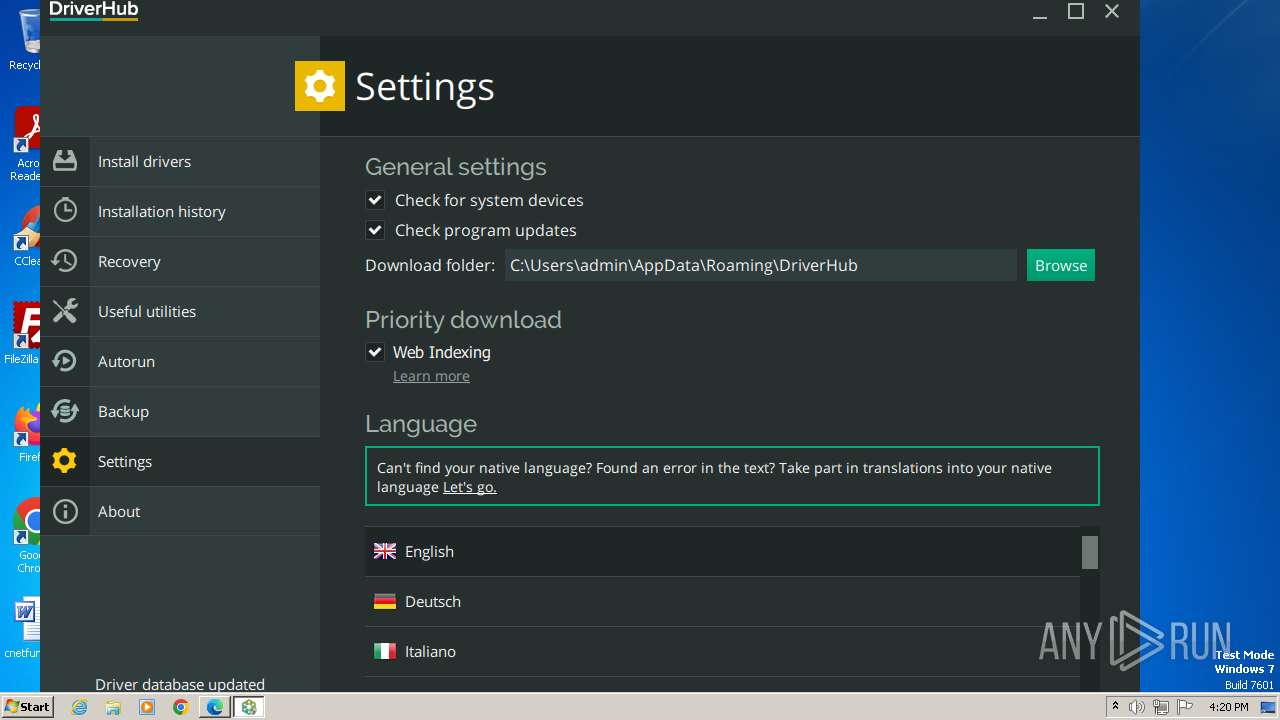Click the DriverHub taskbar icon
Screen dimensions: 1280x720
click(249, 707)
